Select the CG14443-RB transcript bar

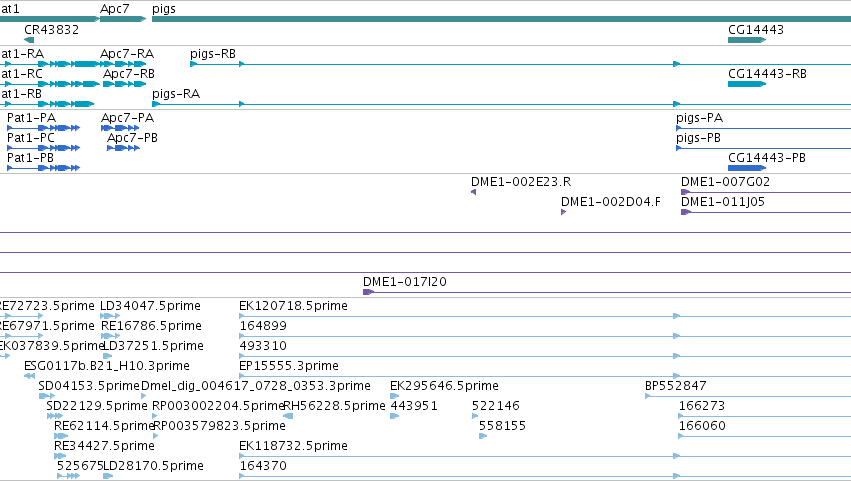pos(747,84)
